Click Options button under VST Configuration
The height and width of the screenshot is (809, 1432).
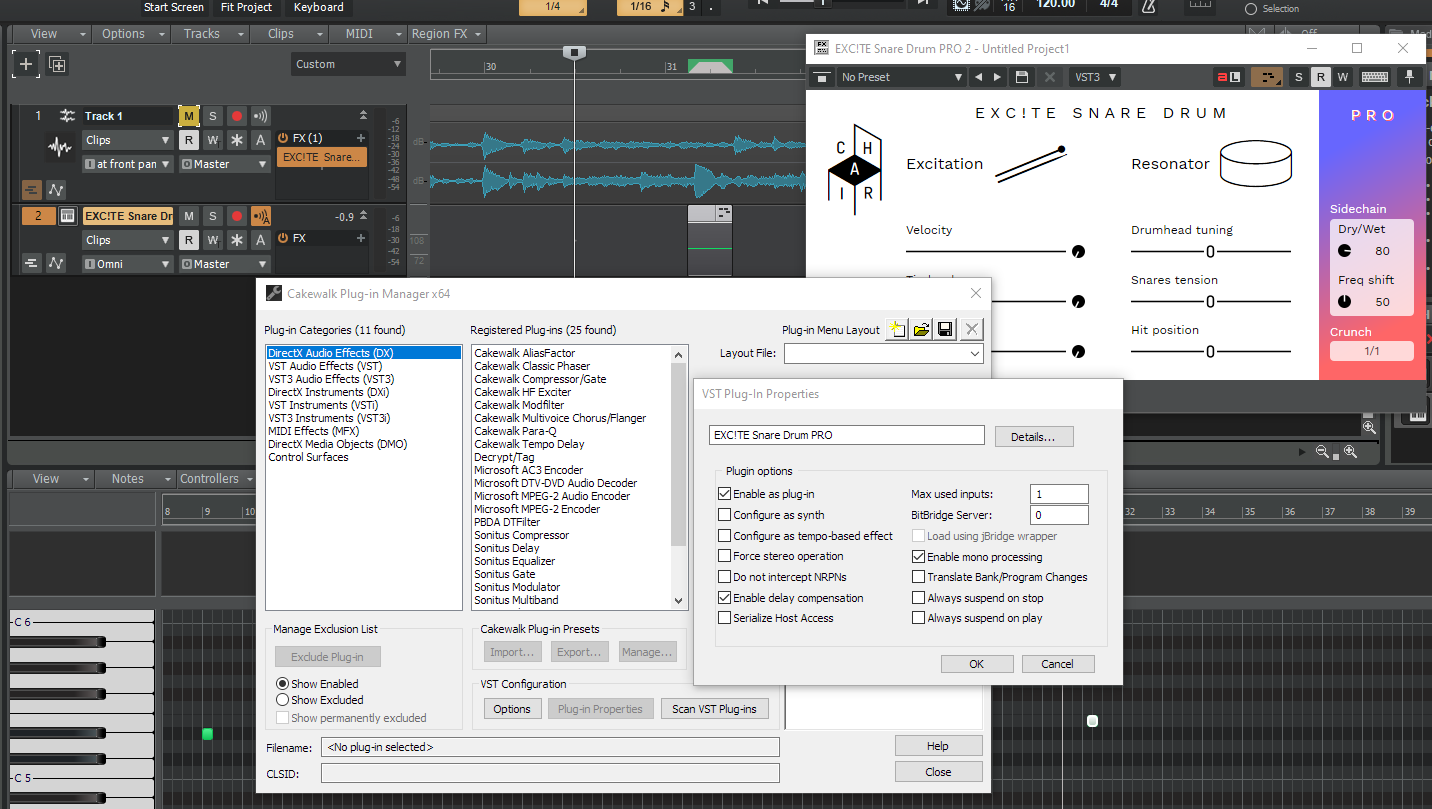(512, 709)
